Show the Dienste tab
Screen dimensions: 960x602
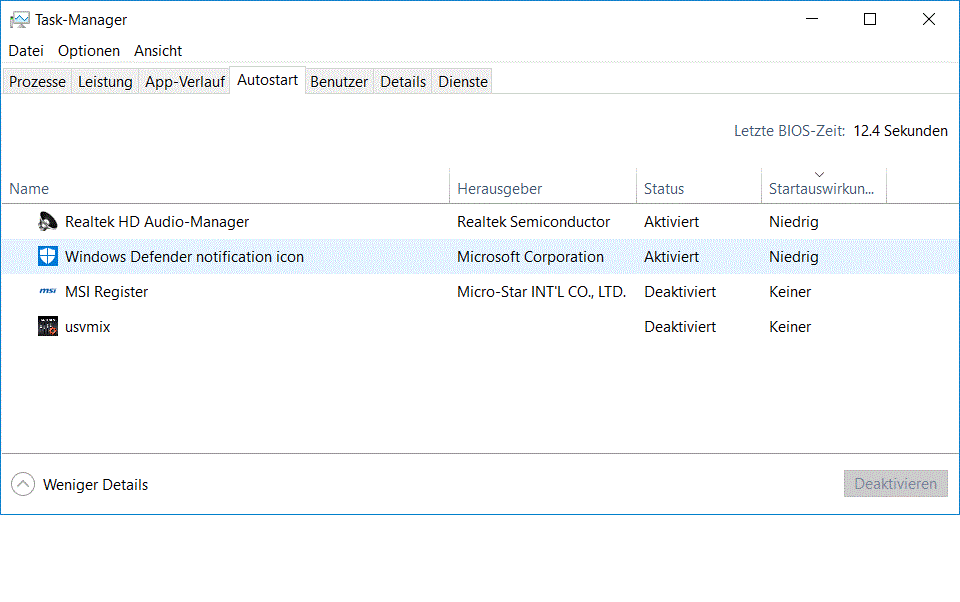click(x=463, y=82)
